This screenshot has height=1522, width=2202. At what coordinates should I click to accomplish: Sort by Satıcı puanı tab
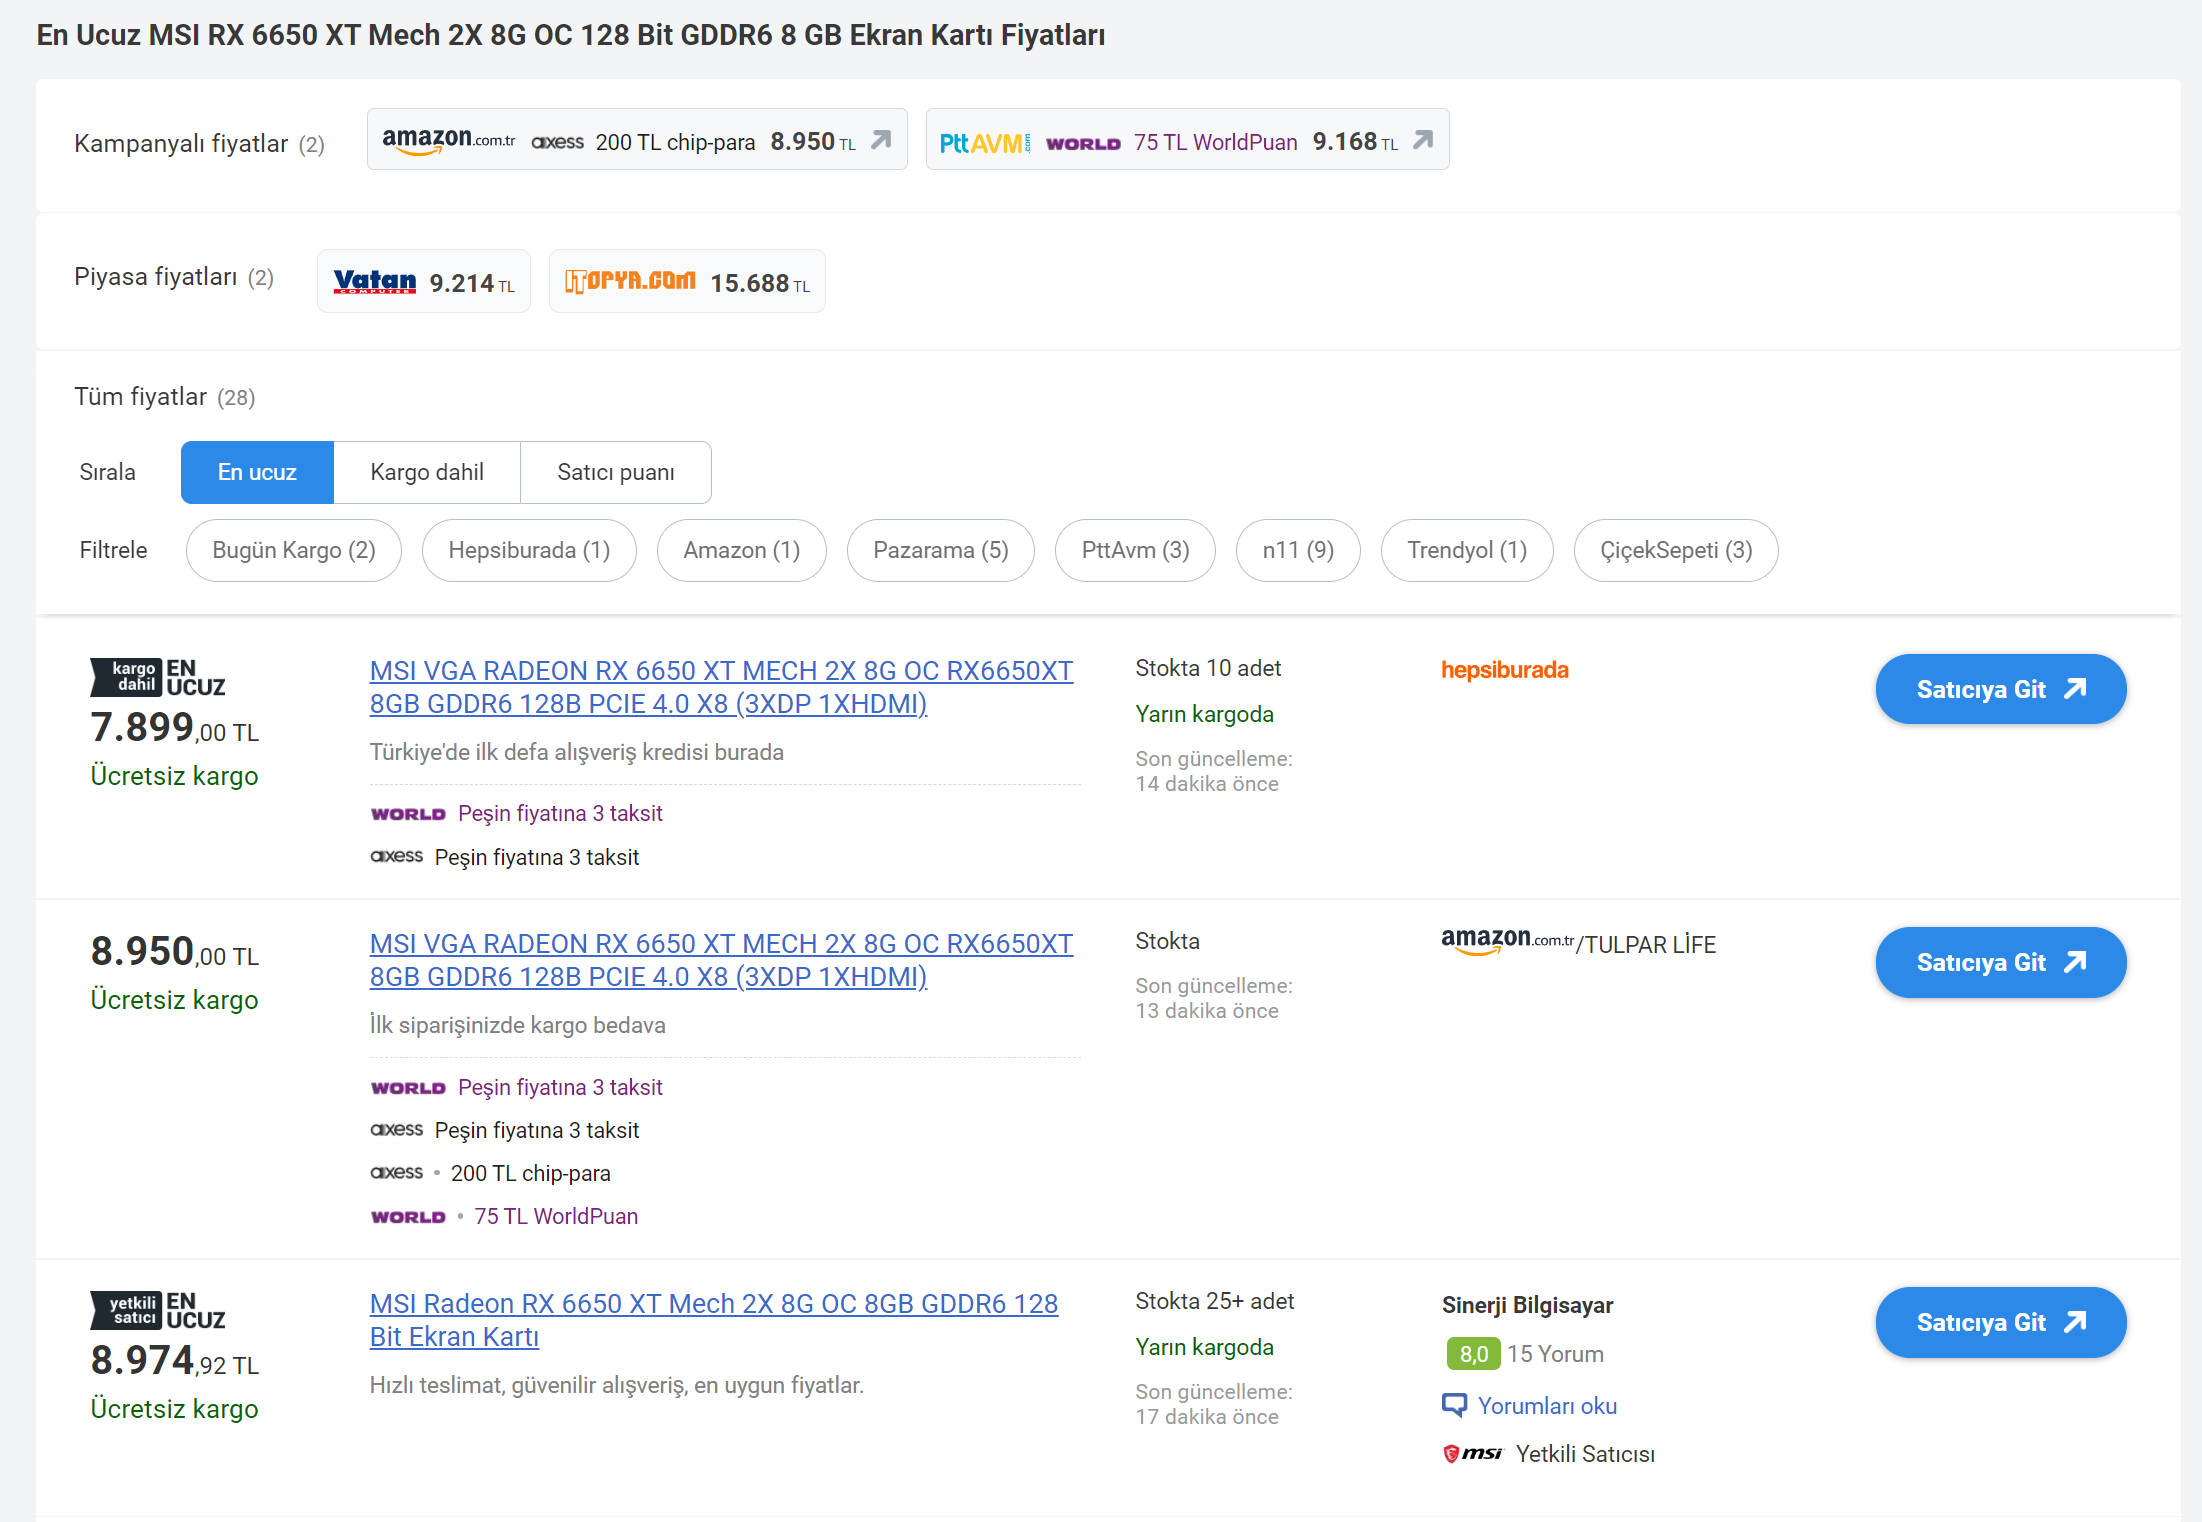click(615, 472)
